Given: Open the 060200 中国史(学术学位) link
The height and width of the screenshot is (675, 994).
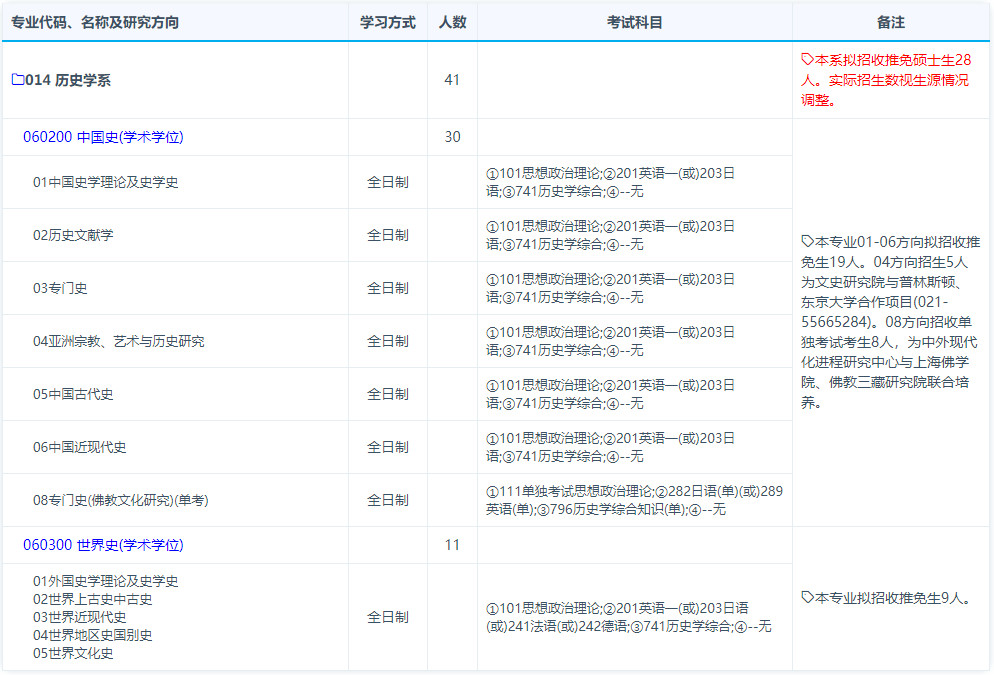Looking at the screenshot, I should [103, 137].
